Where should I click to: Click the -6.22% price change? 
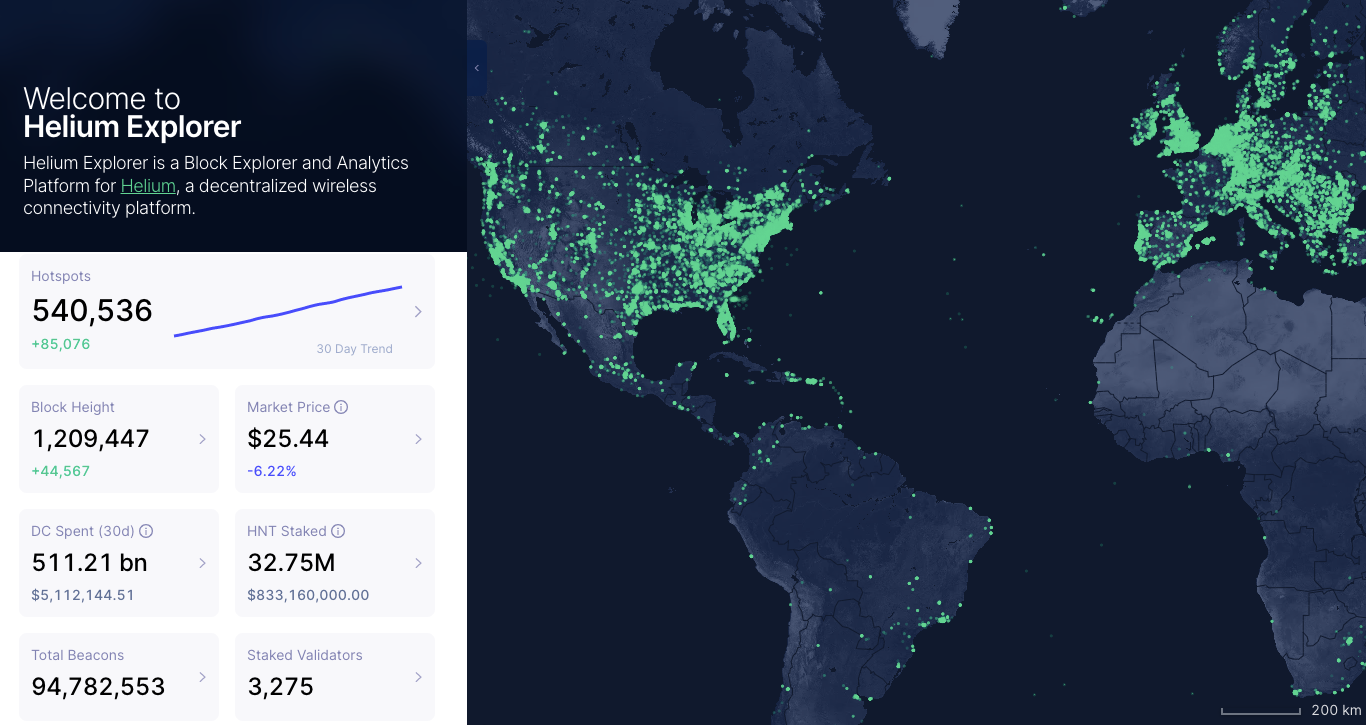click(272, 471)
